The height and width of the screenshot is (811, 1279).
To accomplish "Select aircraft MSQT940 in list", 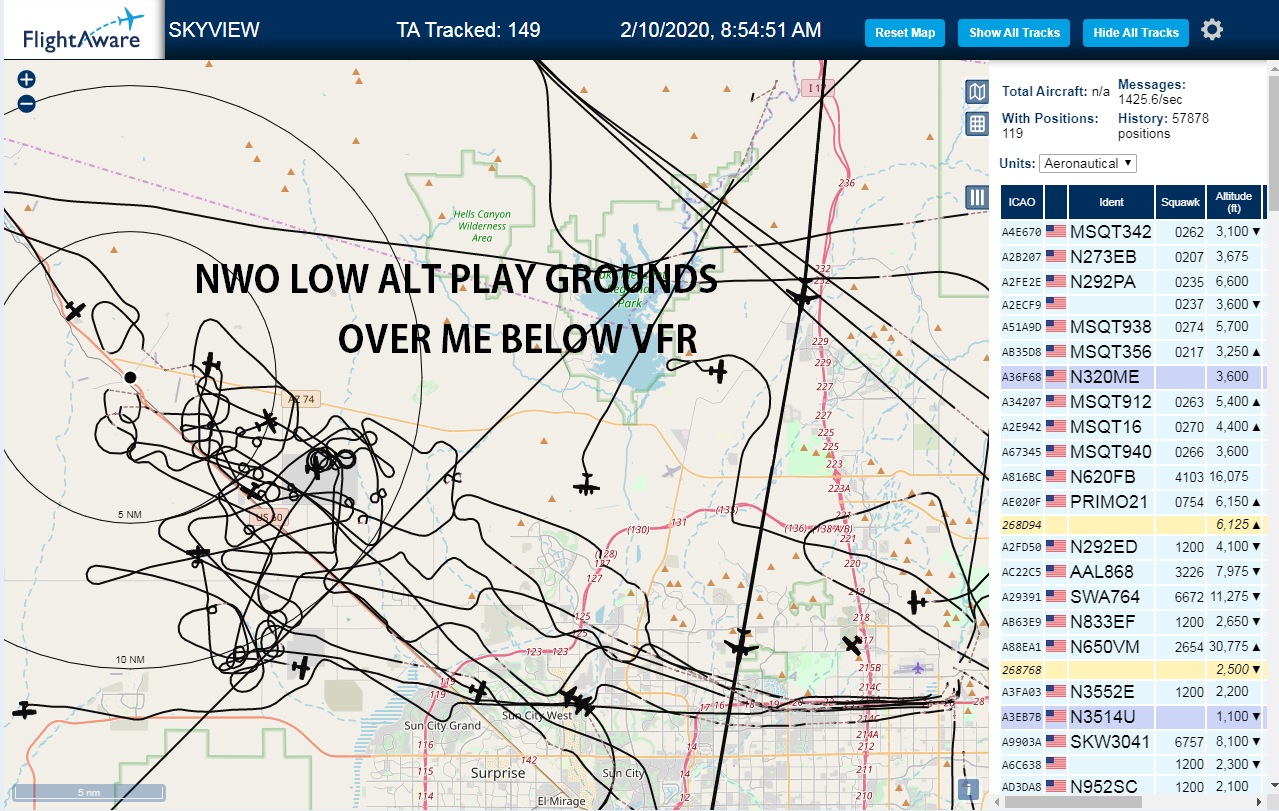I will (x=1132, y=452).
